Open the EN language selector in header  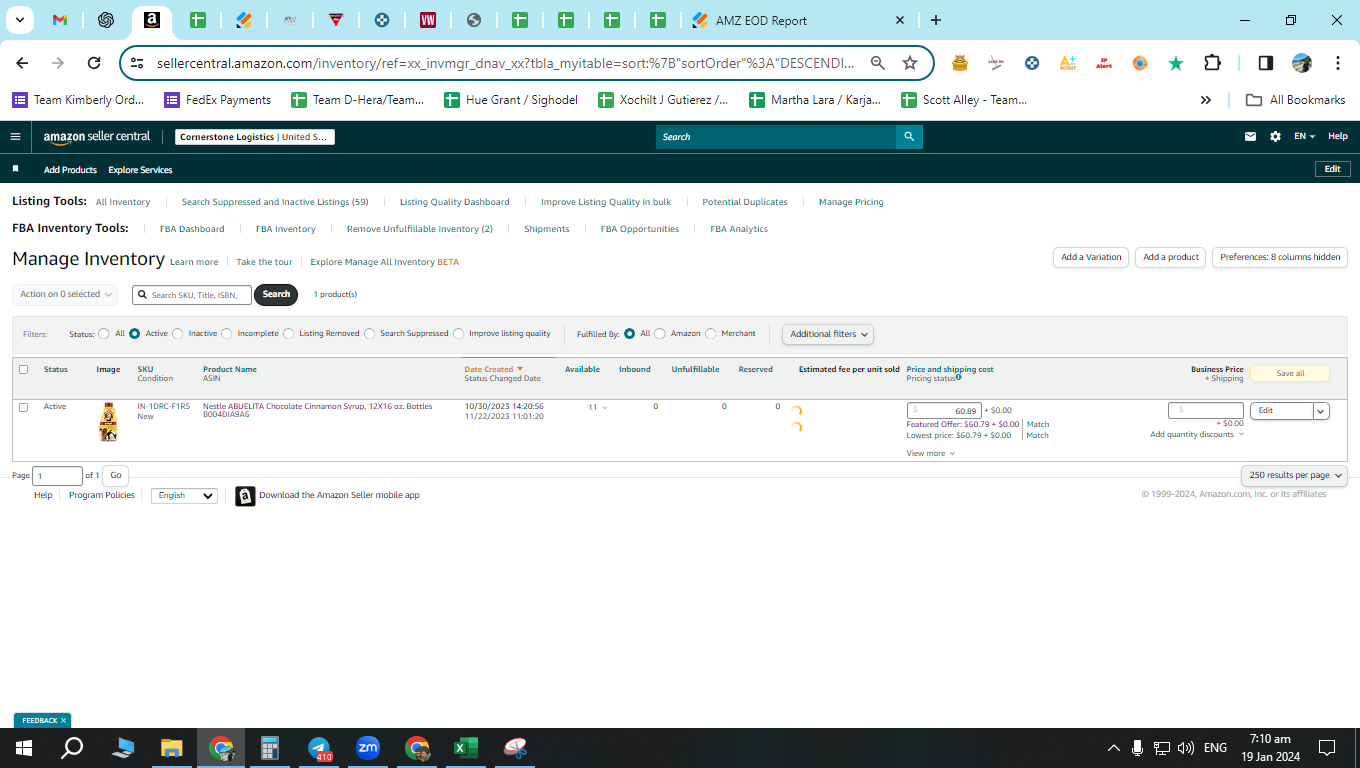[x=1304, y=137]
